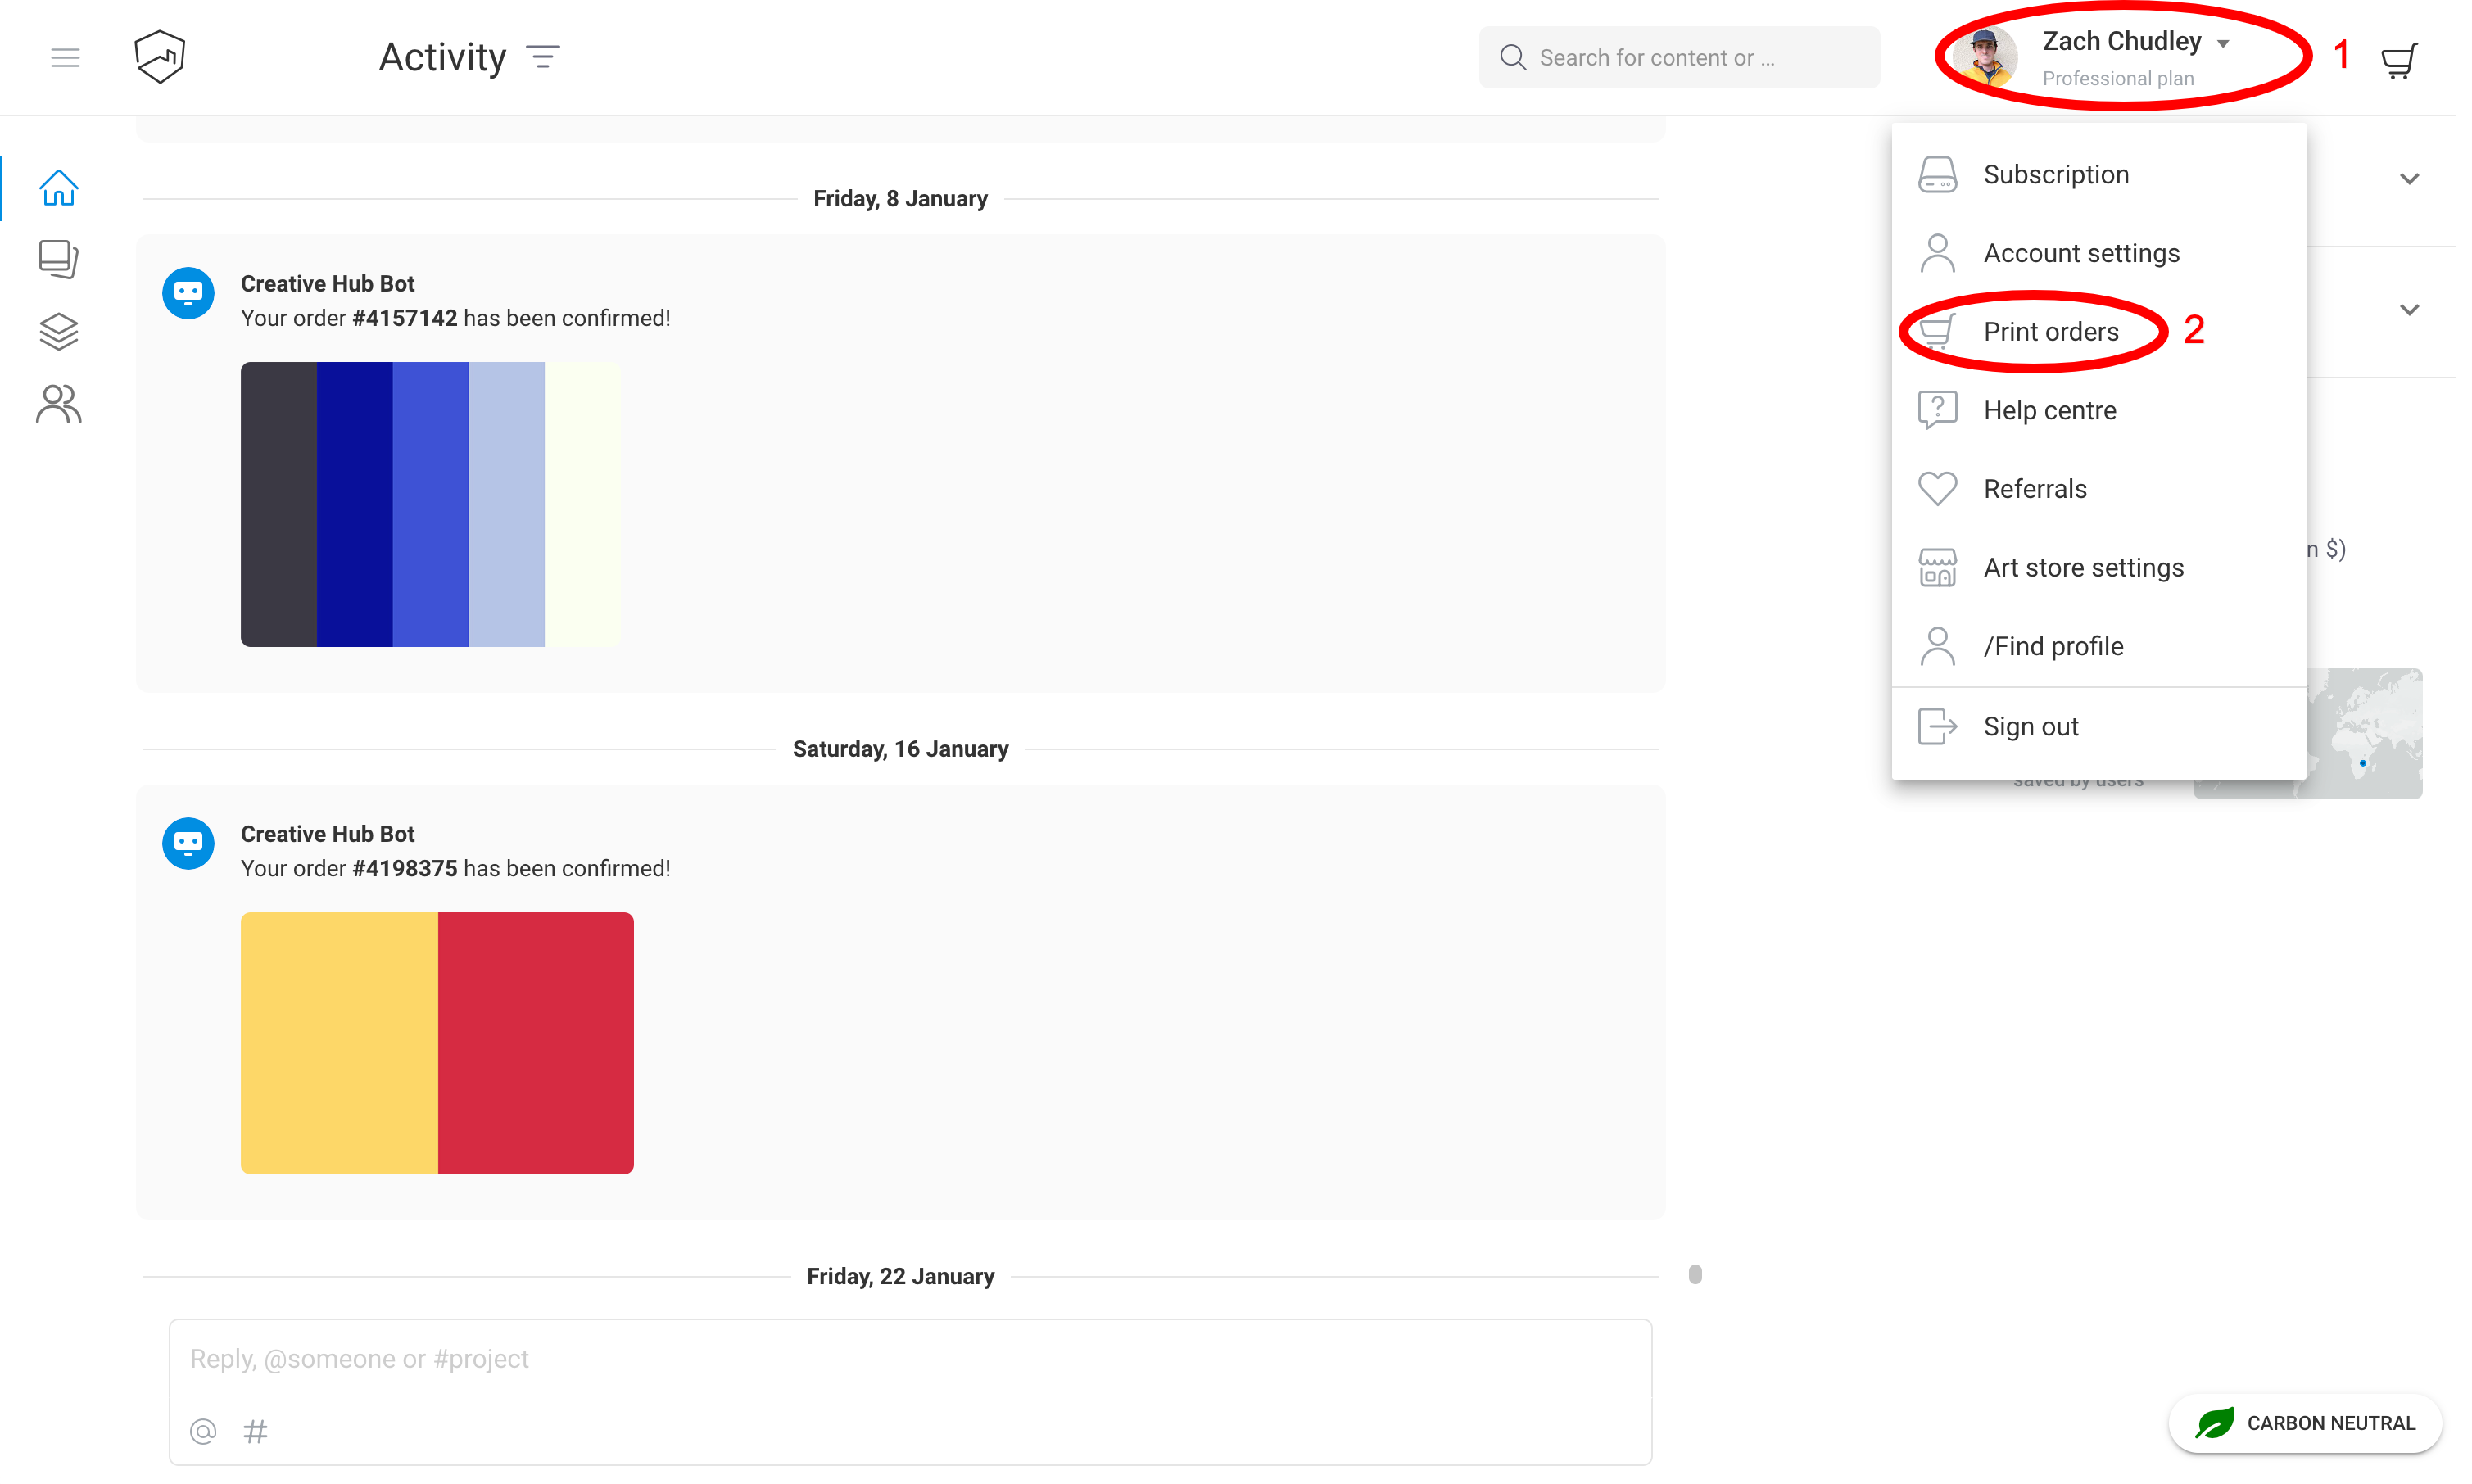This screenshot has width=2472, height=1484.
Task: Expand the second right panel chevron
Action: click(x=2409, y=310)
